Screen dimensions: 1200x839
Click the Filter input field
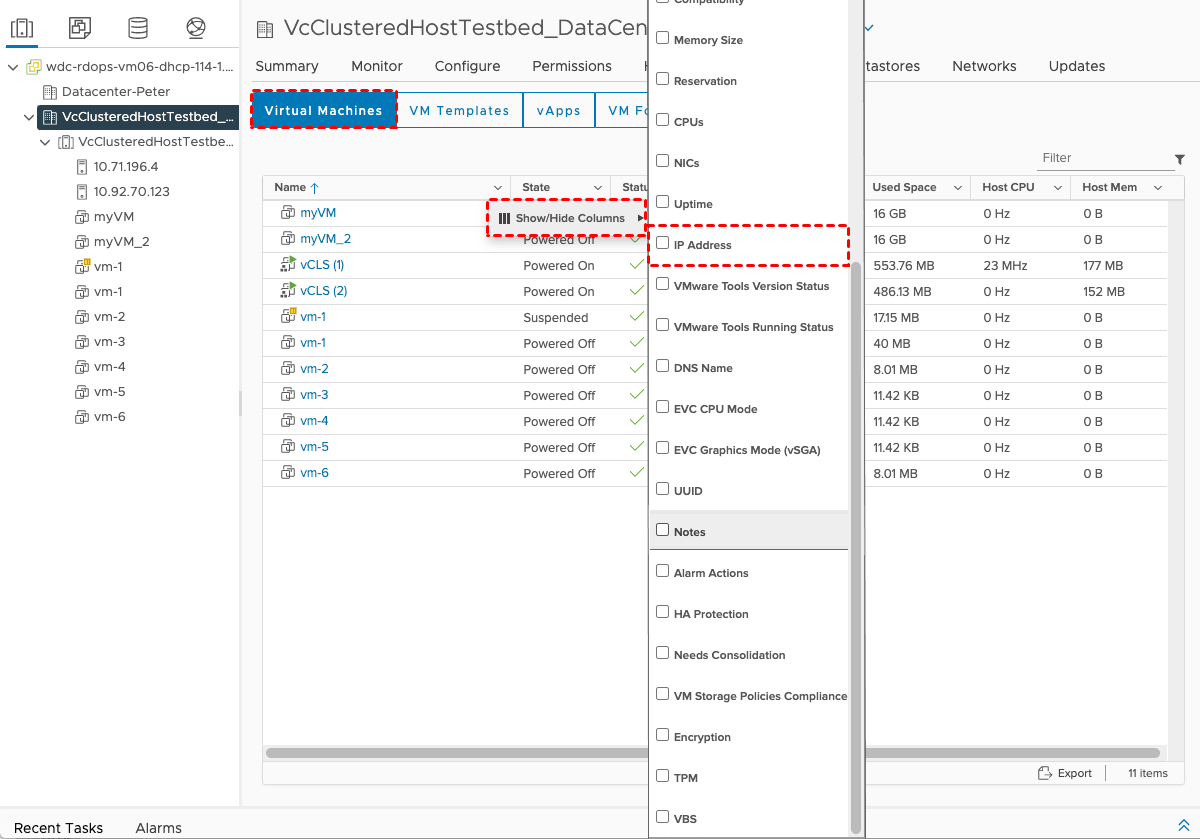pos(1105,158)
